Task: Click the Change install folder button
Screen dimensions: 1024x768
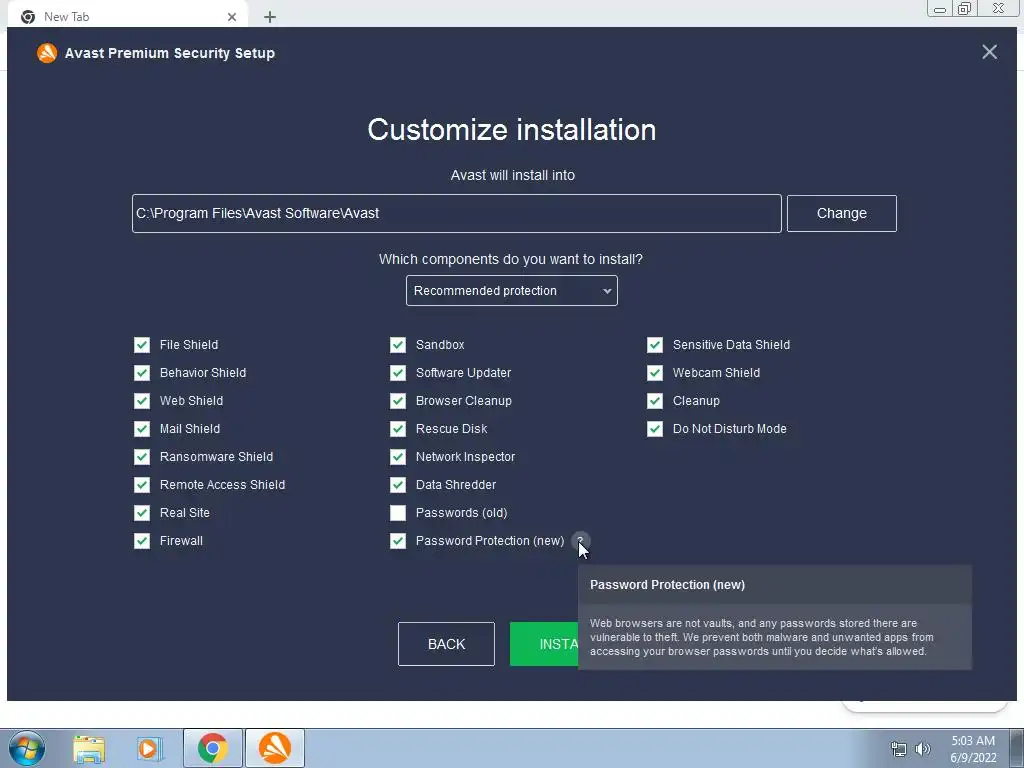Action: (841, 214)
